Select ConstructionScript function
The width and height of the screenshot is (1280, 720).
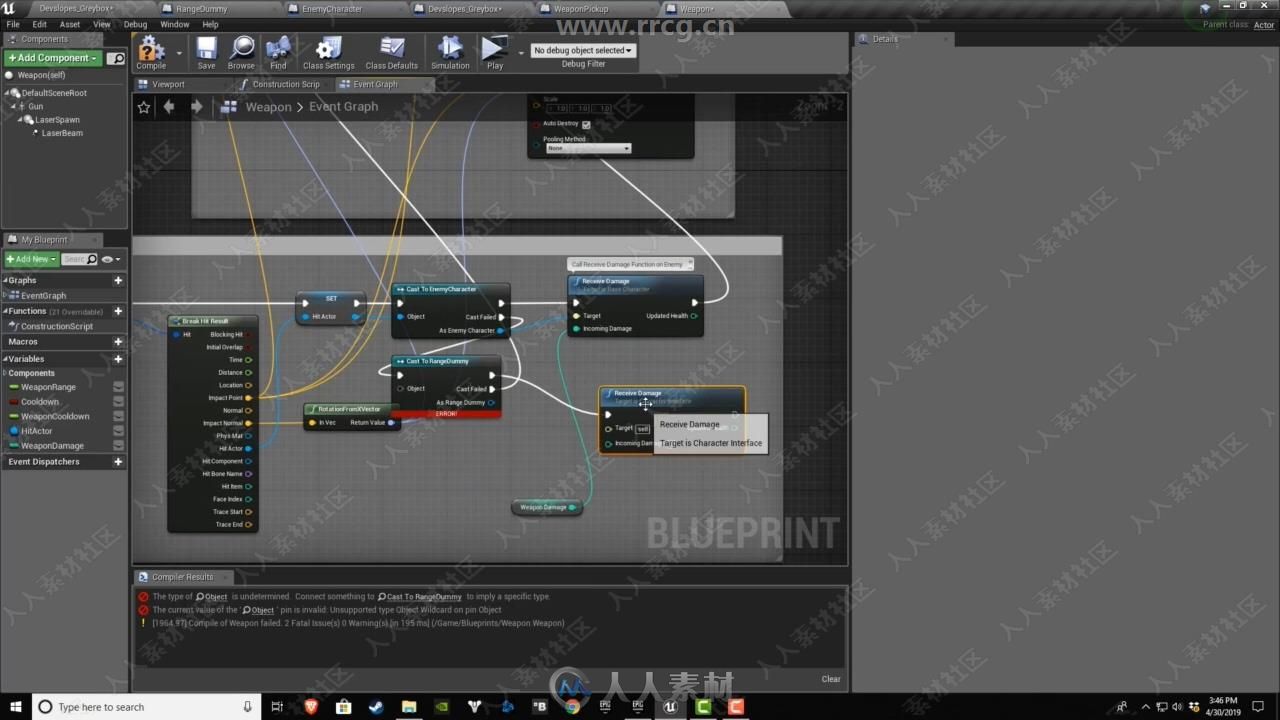56,326
